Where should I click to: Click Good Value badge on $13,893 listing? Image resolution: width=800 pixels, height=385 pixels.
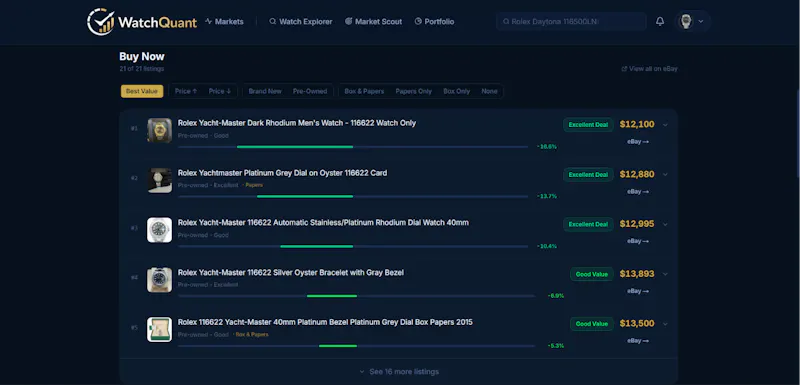pos(592,274)
